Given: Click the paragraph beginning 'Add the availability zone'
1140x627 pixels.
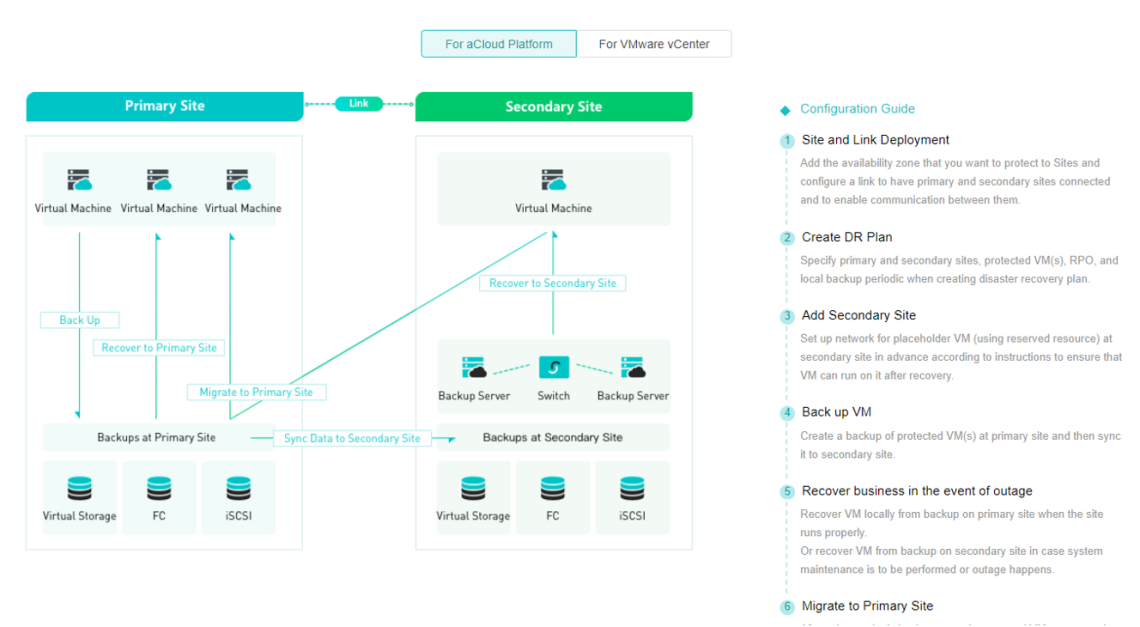Looking at the screenshot, I should click(955, 181).
